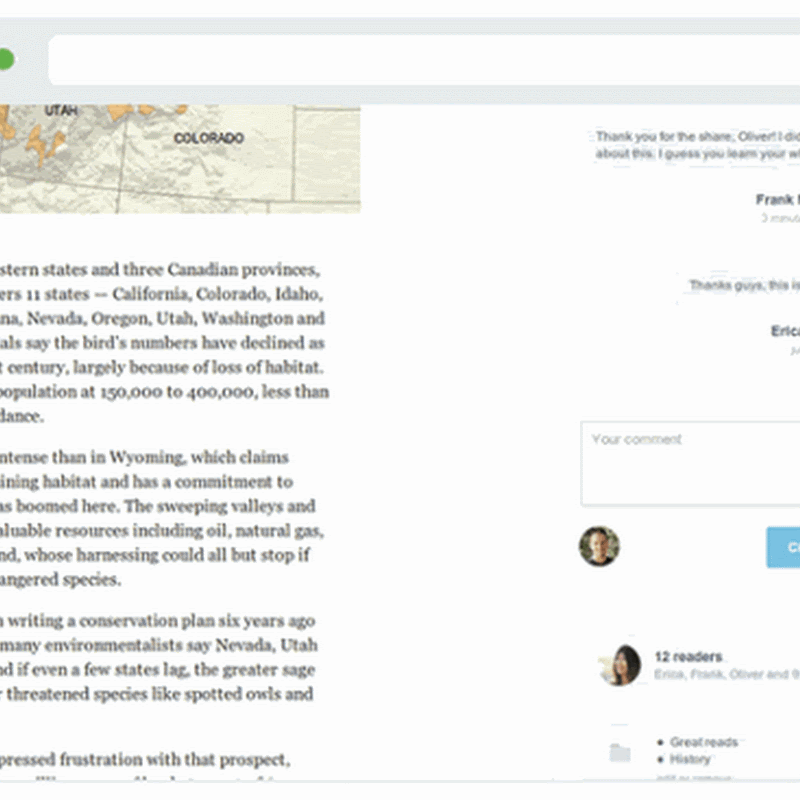Open Erica's profile from her comment name

tap(784, 331)
